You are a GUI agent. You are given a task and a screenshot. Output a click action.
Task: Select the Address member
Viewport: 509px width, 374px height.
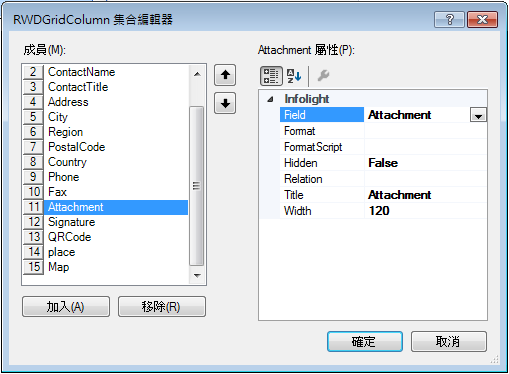[x=105, y=102]
